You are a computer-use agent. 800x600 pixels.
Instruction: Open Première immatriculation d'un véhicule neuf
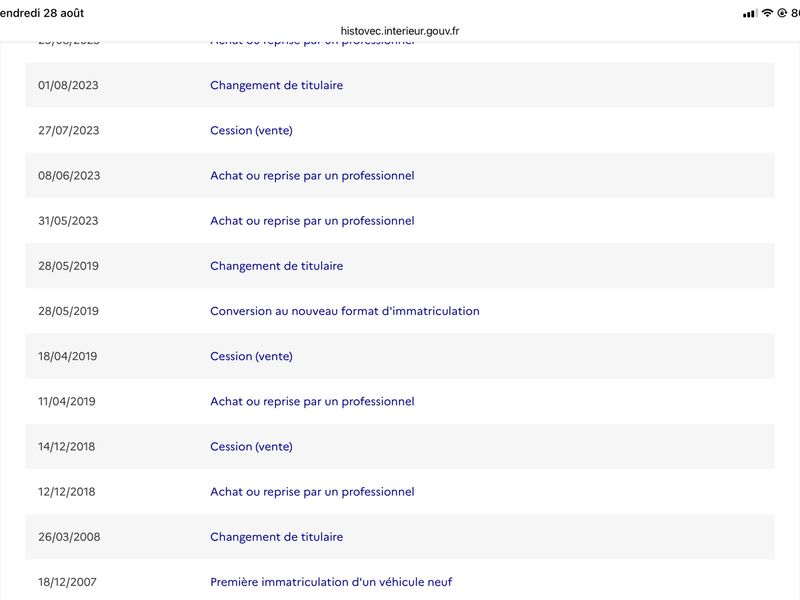(331, 582)
